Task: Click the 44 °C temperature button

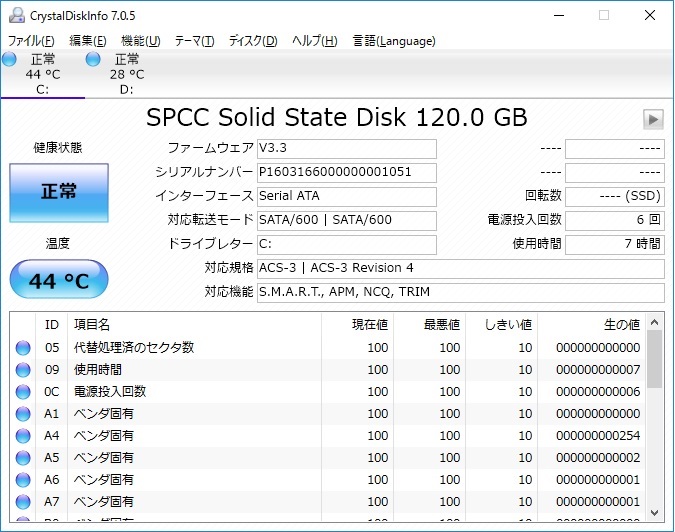Action: coord(59,279)
